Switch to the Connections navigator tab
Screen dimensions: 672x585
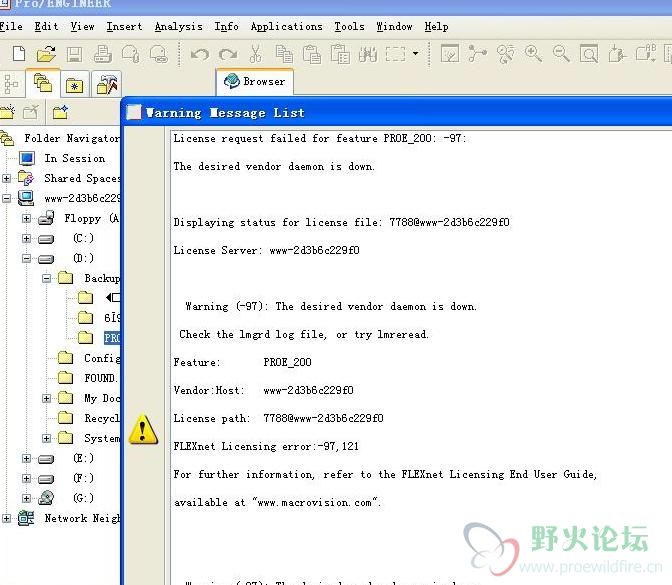click(106, 84)
